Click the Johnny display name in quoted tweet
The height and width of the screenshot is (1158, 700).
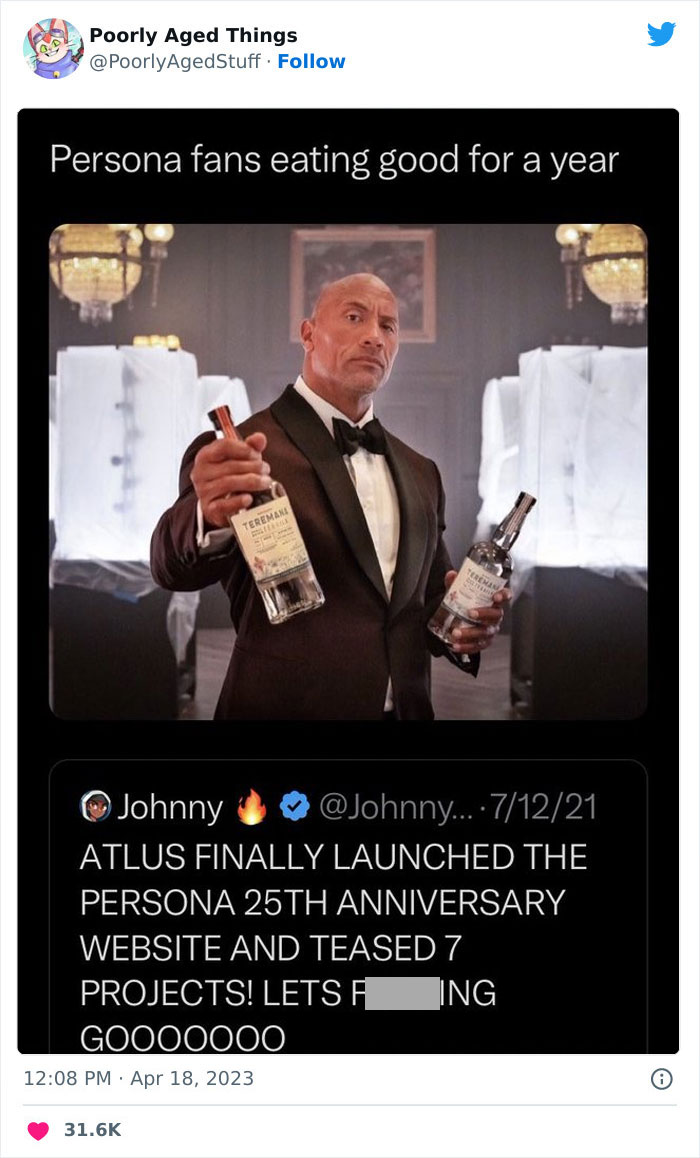(x=170, y=808)
